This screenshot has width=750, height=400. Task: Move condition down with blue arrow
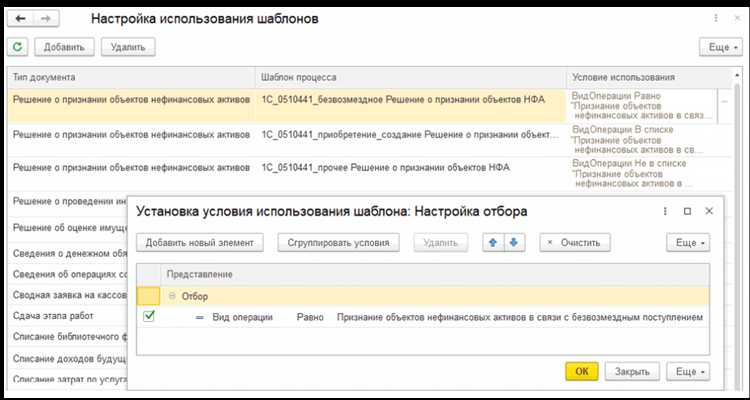(514, 243)
